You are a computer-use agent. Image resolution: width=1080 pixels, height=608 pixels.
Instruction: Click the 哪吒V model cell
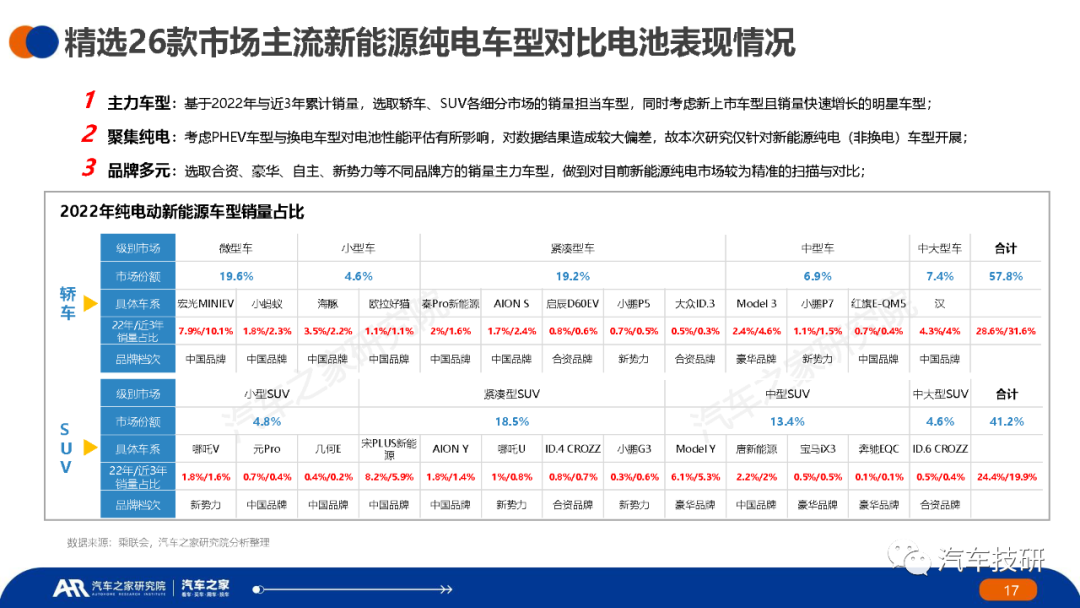tap(205, 449)
